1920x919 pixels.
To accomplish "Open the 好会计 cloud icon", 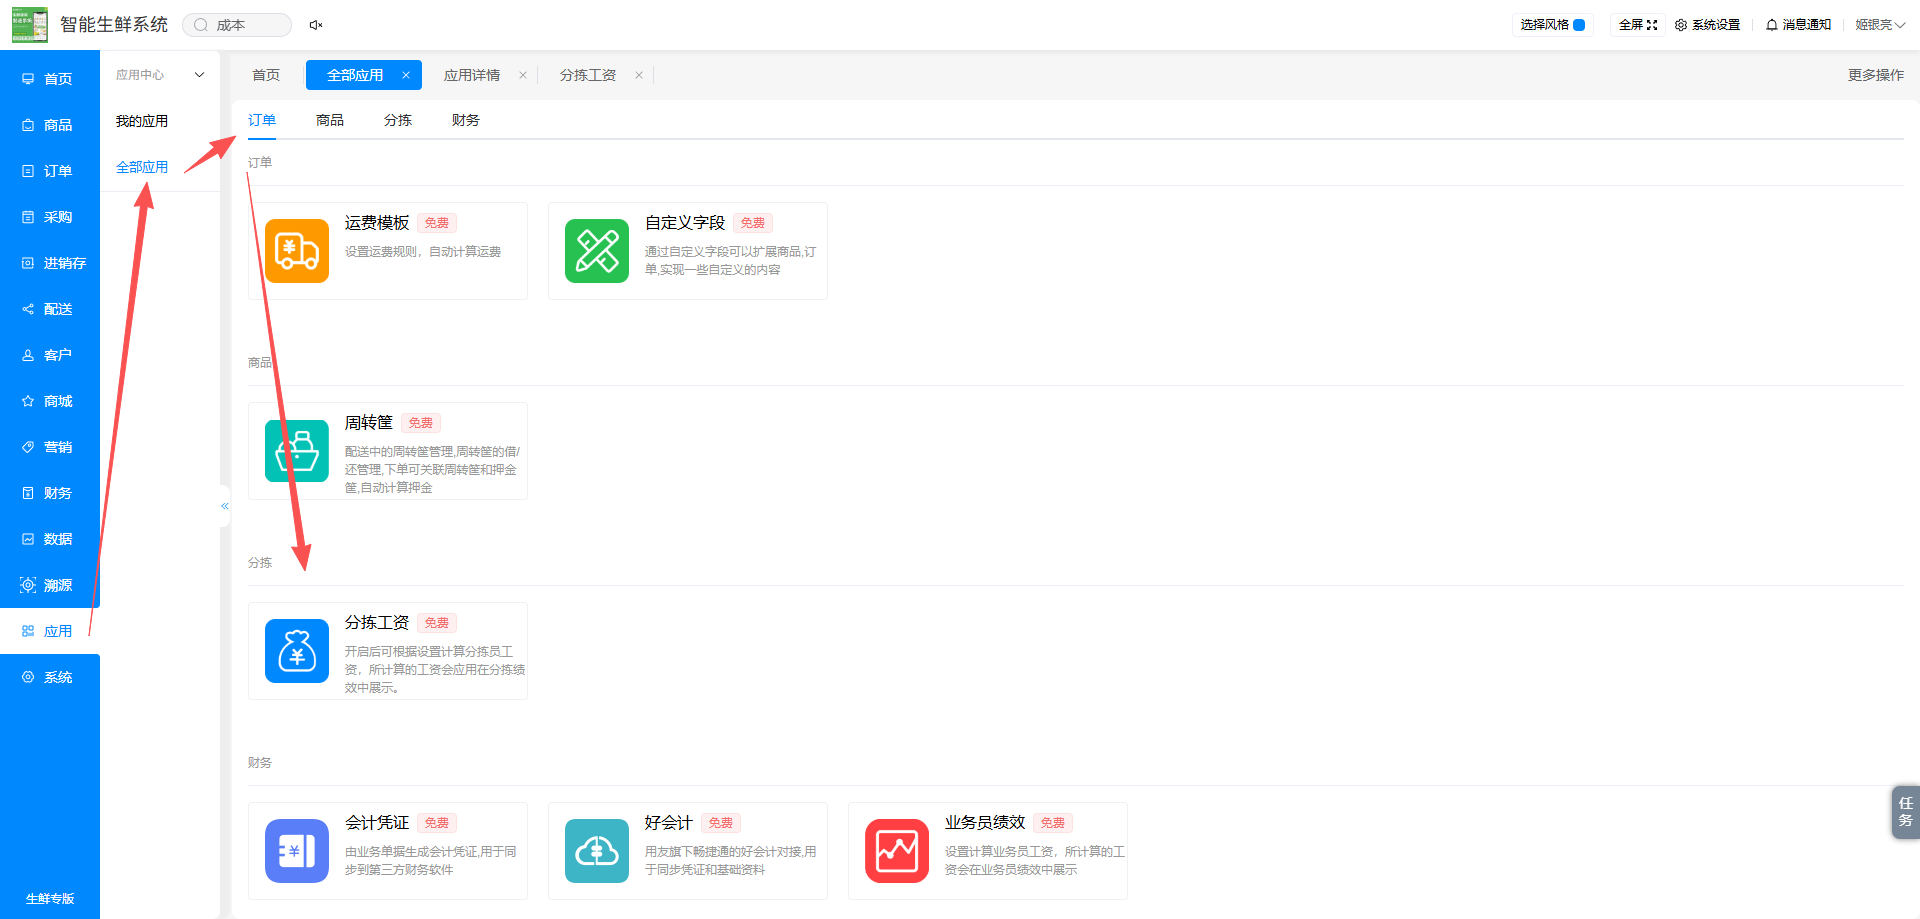I will 597,851.
